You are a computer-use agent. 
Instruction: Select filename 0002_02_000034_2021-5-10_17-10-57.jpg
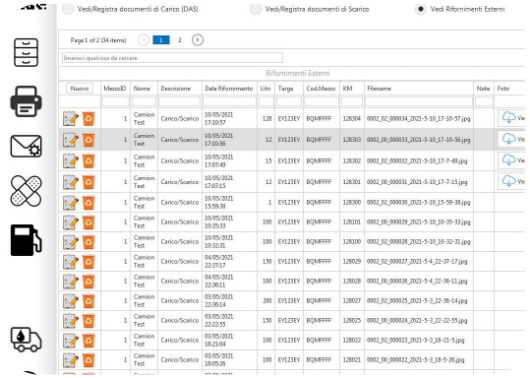tap(418, 119)
